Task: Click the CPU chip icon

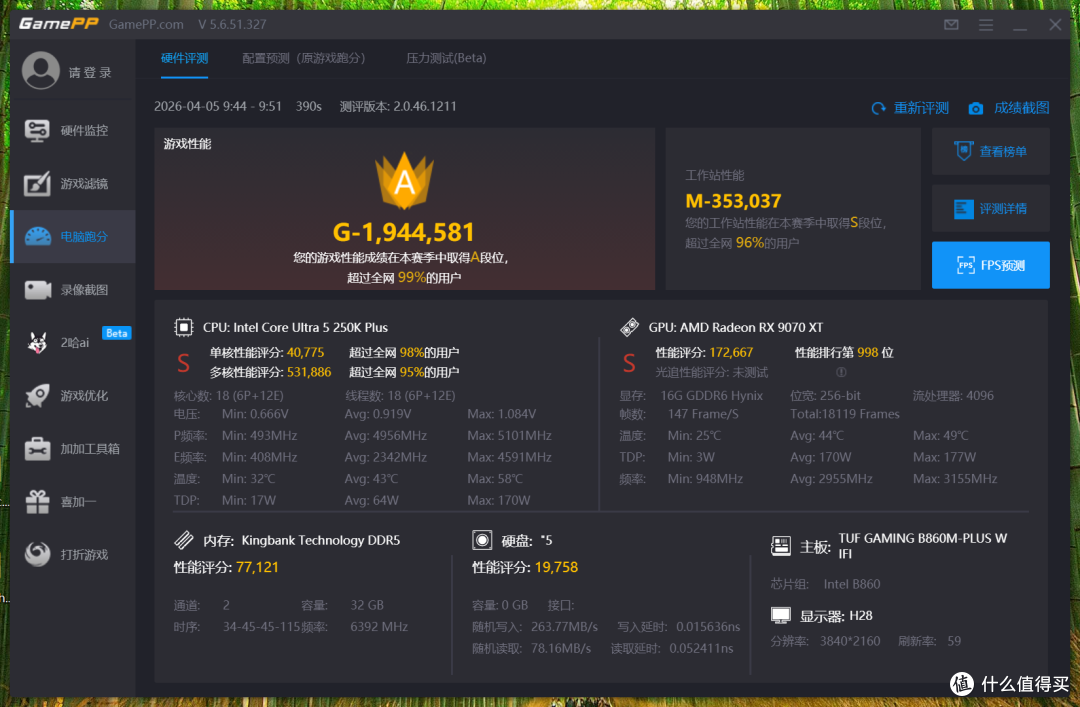Action: tap(184, 327)
